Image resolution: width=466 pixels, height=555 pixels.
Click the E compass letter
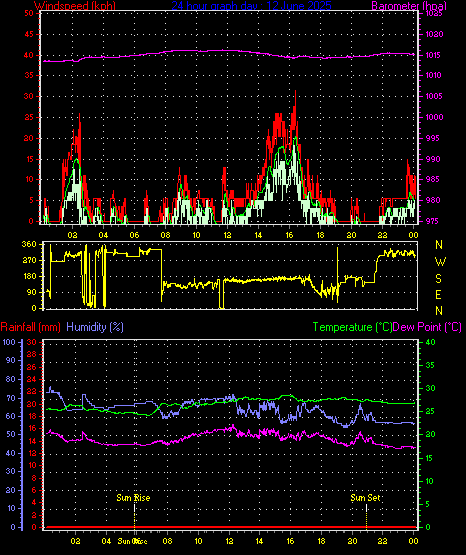438,295
